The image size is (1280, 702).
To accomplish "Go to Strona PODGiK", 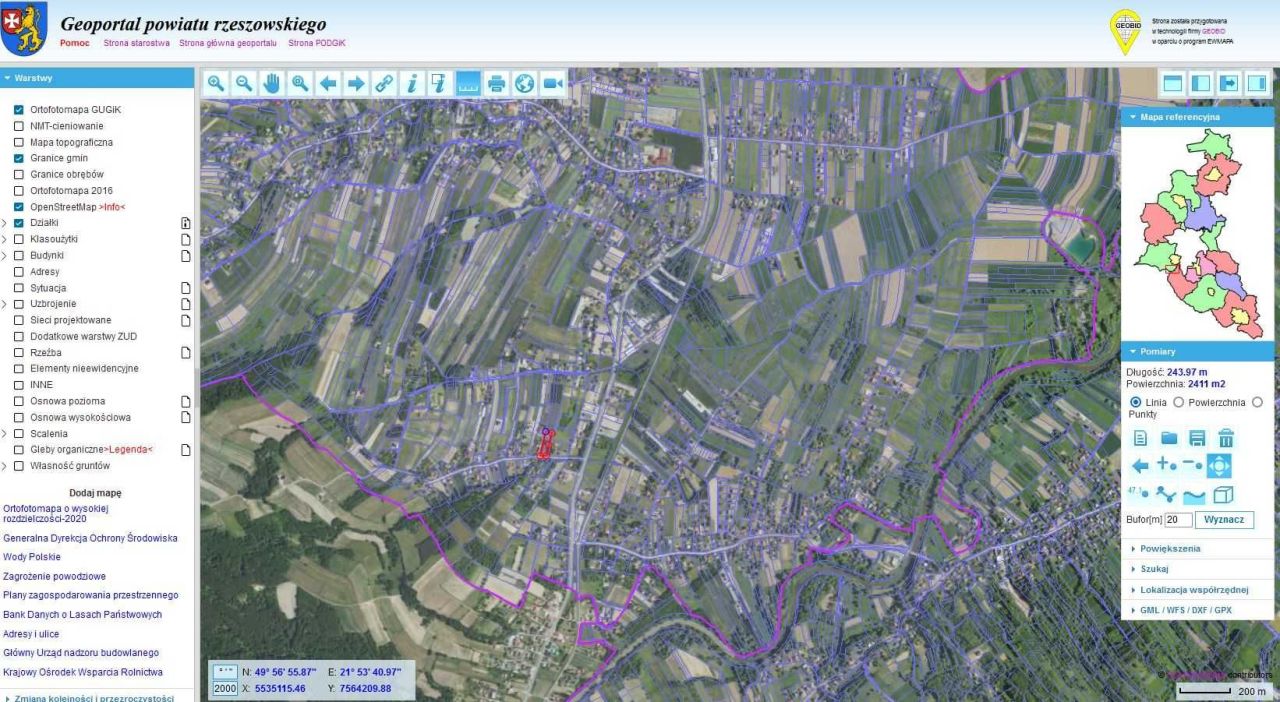I will pos(316,43).
